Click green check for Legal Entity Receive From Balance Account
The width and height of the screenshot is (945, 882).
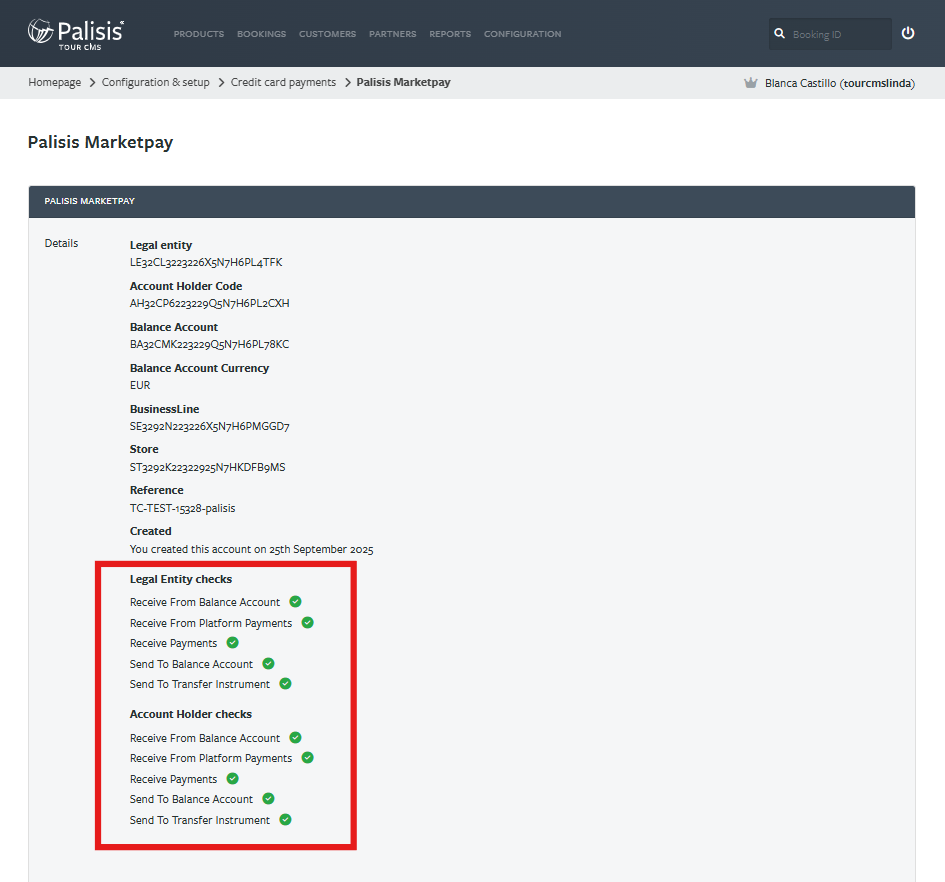pyautogui.click(x=295, y=602)
